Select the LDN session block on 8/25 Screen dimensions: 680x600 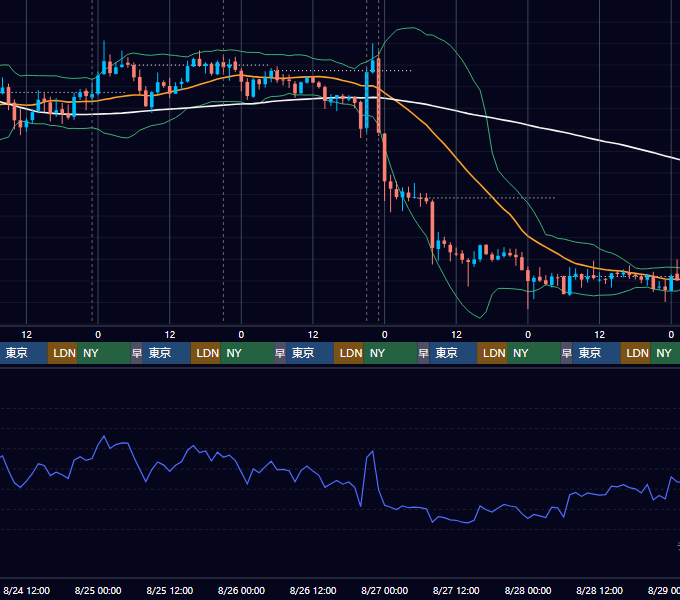206,353
